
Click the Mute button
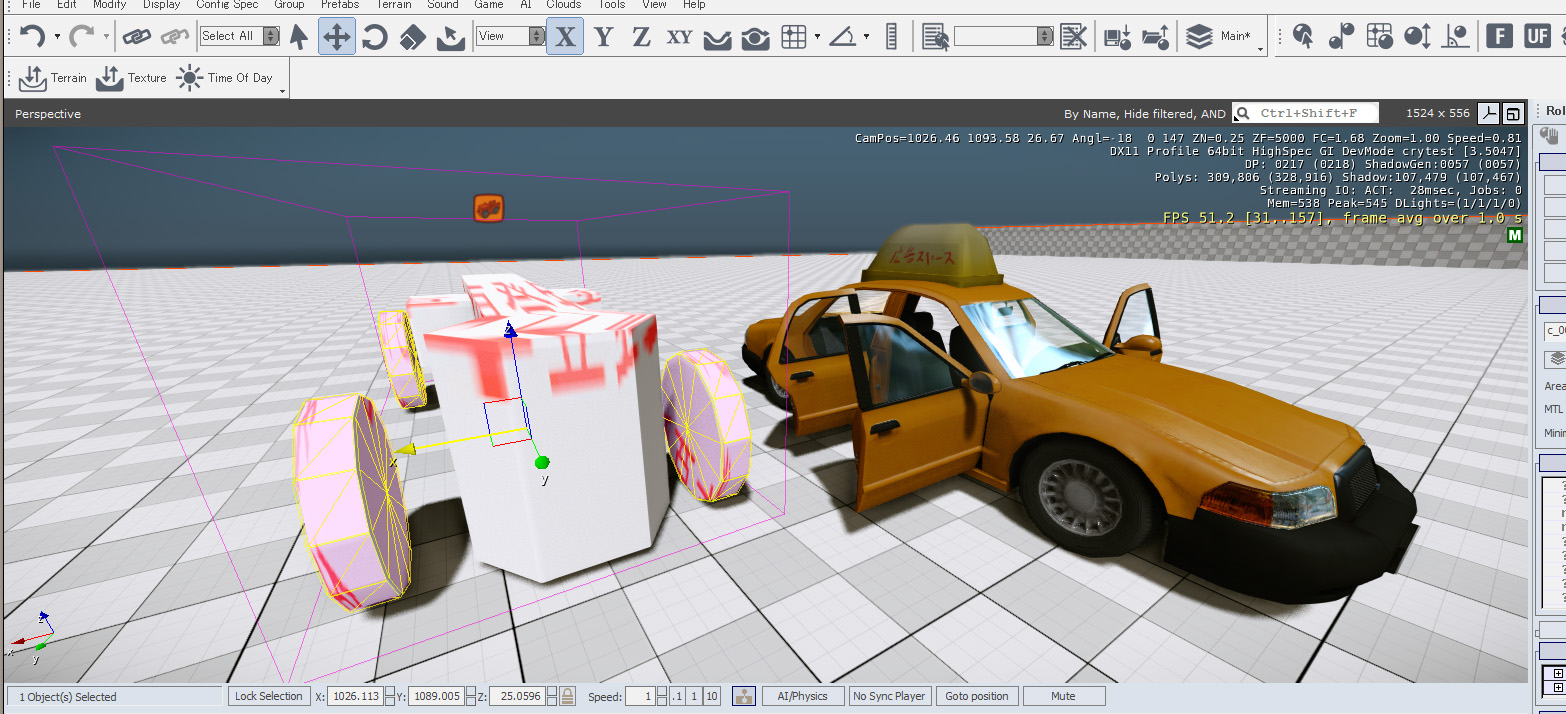tap(1064, 696)
